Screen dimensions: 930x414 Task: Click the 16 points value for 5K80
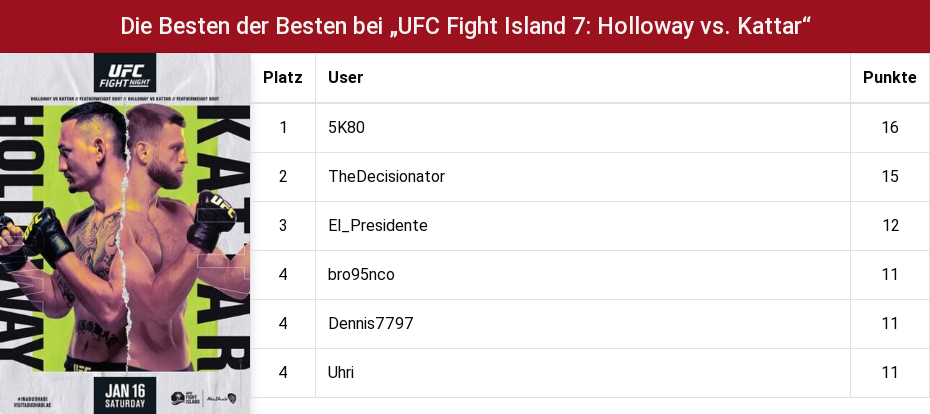click(890, 128)
